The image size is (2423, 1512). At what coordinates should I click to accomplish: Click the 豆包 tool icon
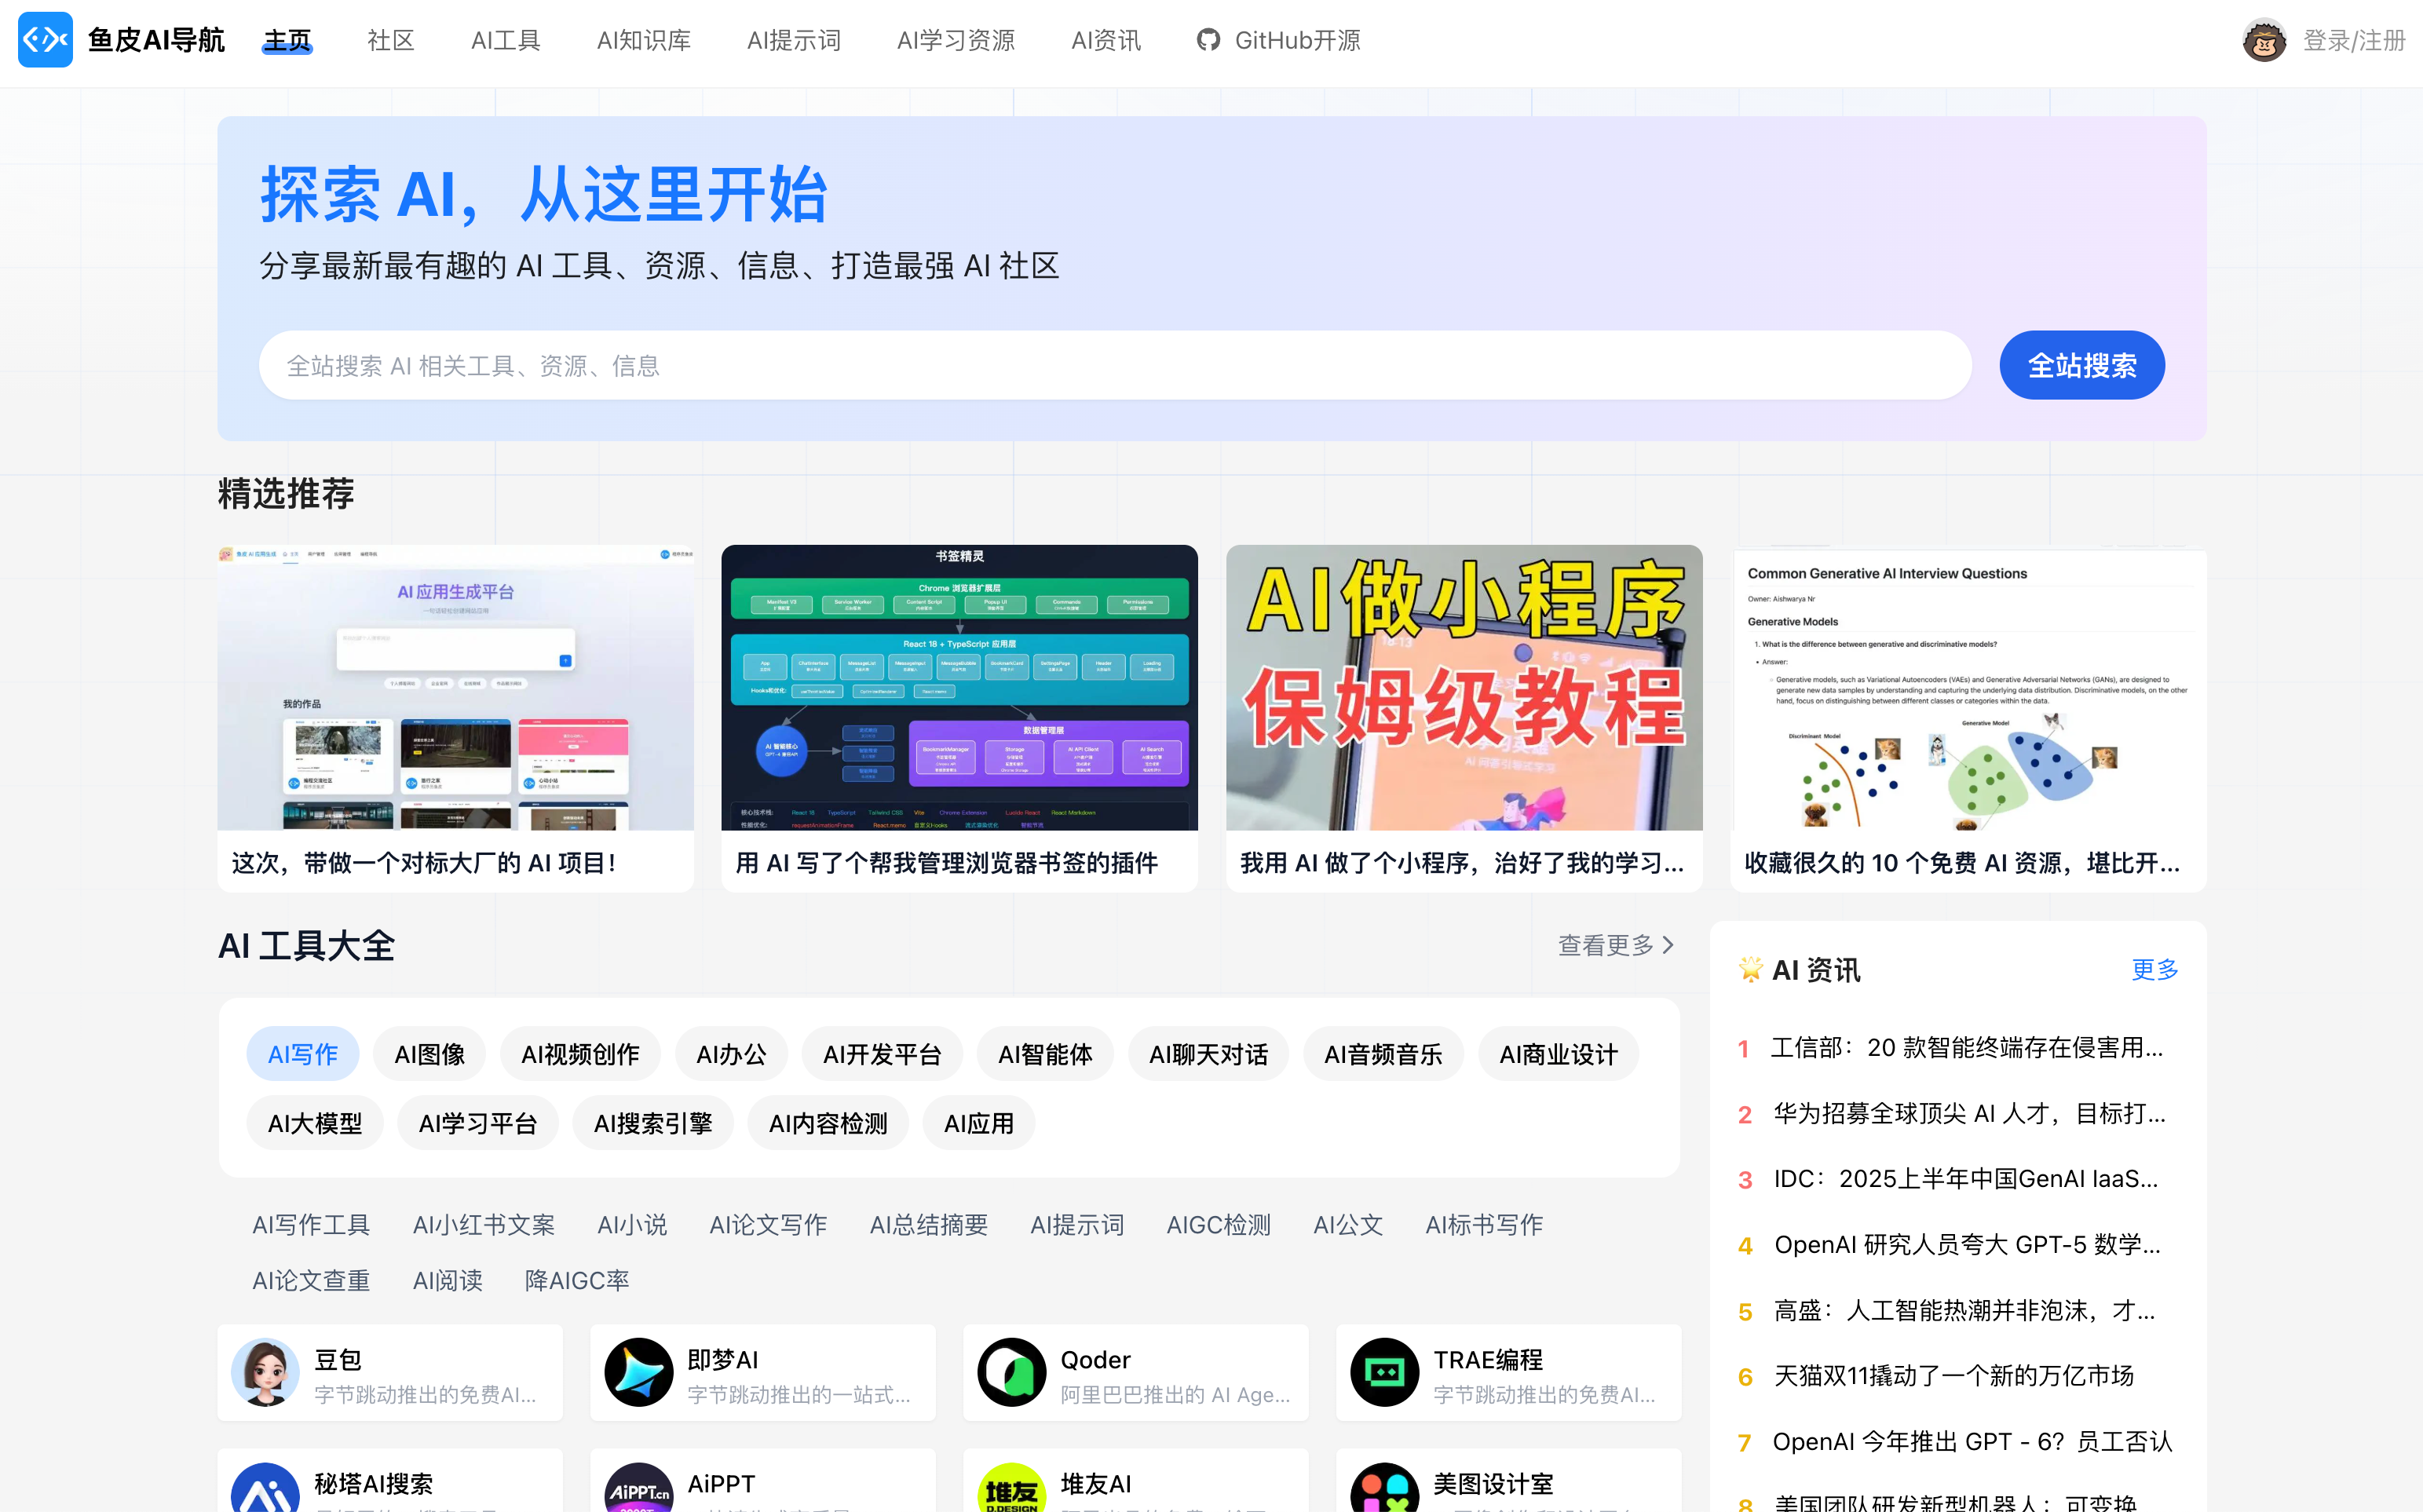(x=265, y=1372)
